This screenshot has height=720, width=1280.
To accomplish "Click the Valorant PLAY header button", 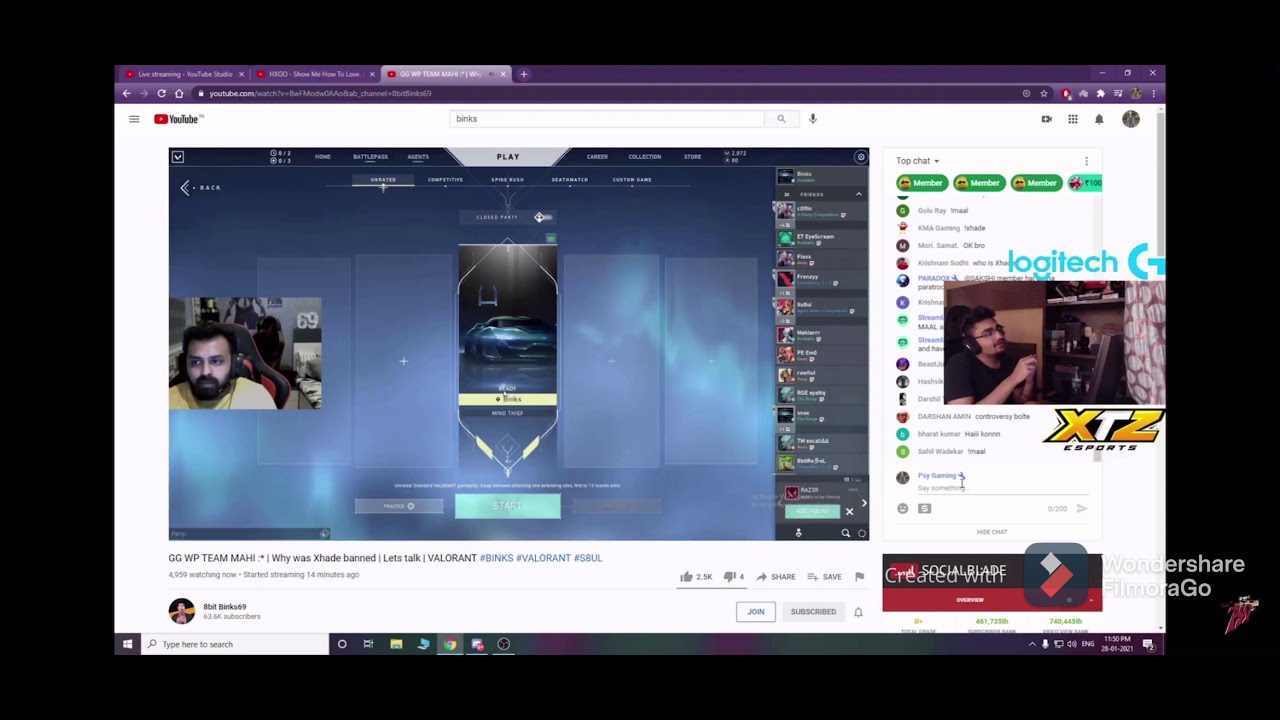I will tap(508, 157).
